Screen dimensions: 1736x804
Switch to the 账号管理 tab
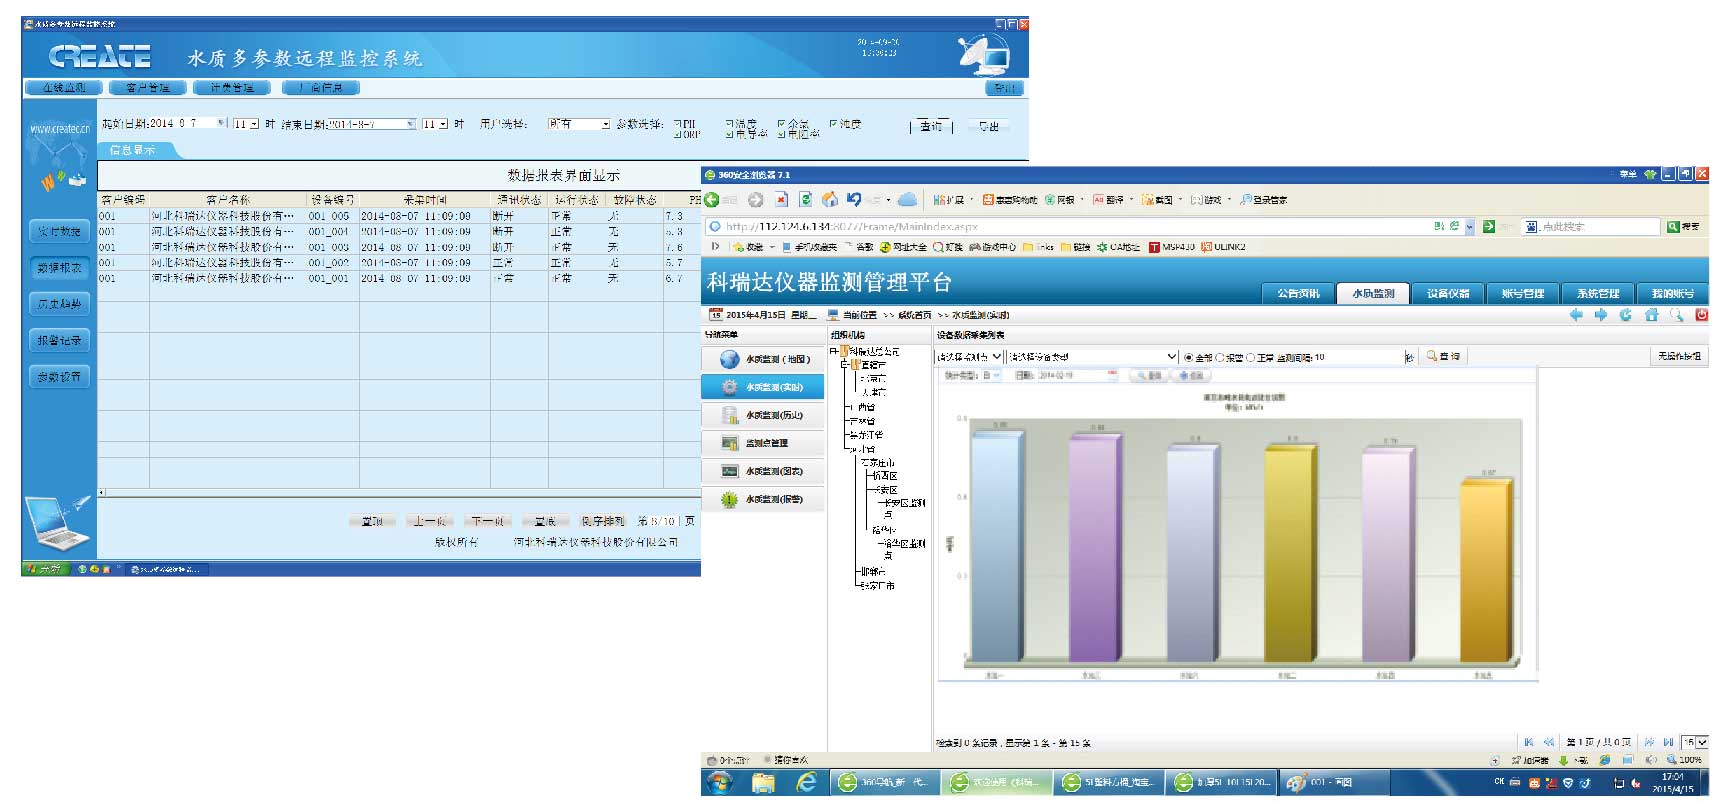click(1523, 294)
